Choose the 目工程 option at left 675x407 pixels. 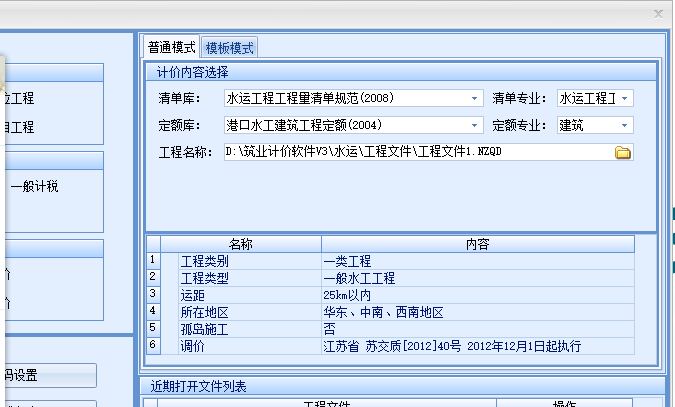coord(18,127)
